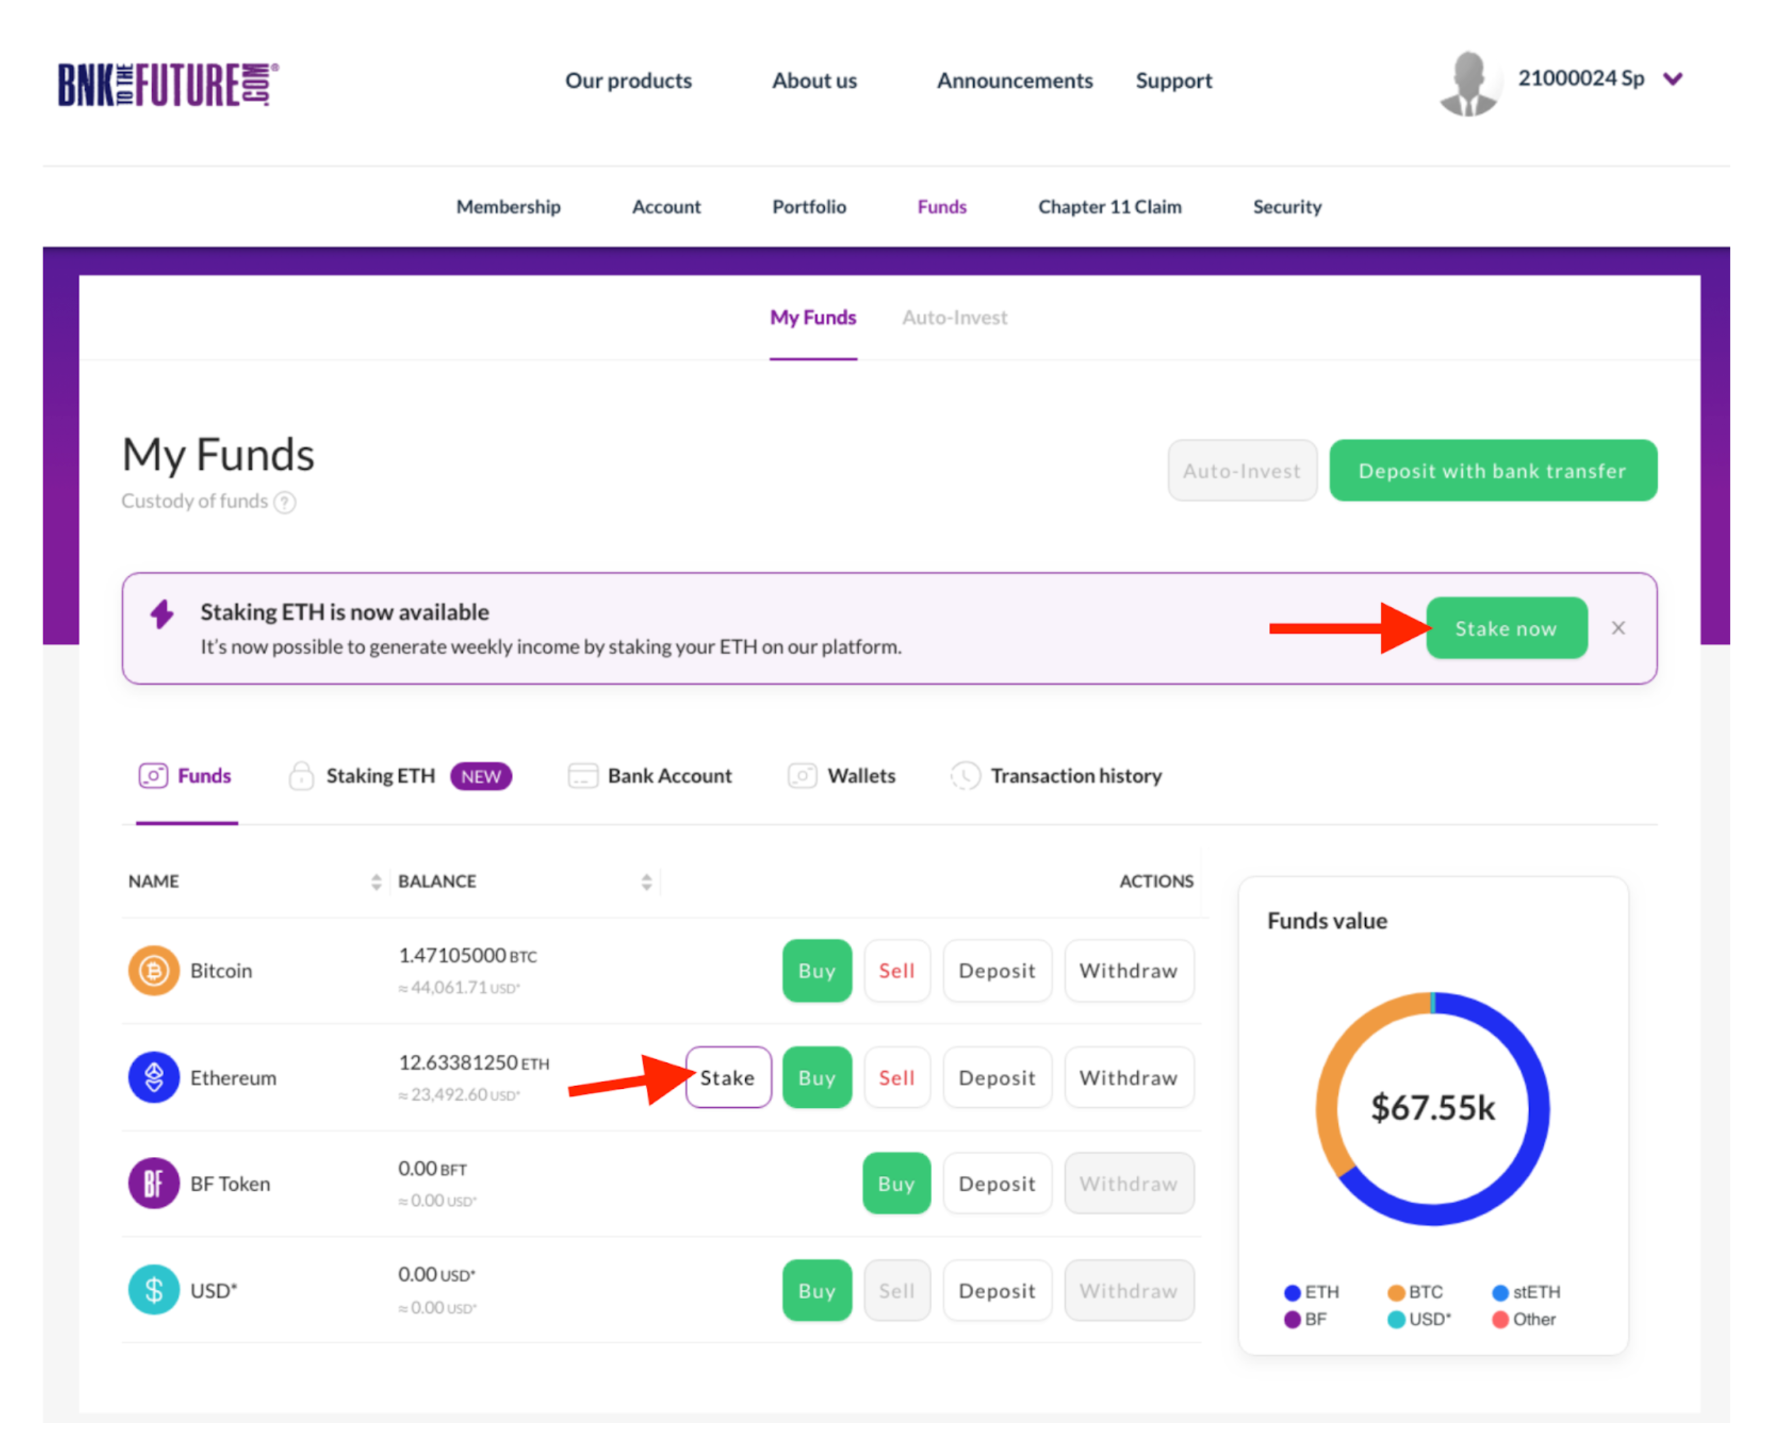Open the Transaction history tab

1056,776
